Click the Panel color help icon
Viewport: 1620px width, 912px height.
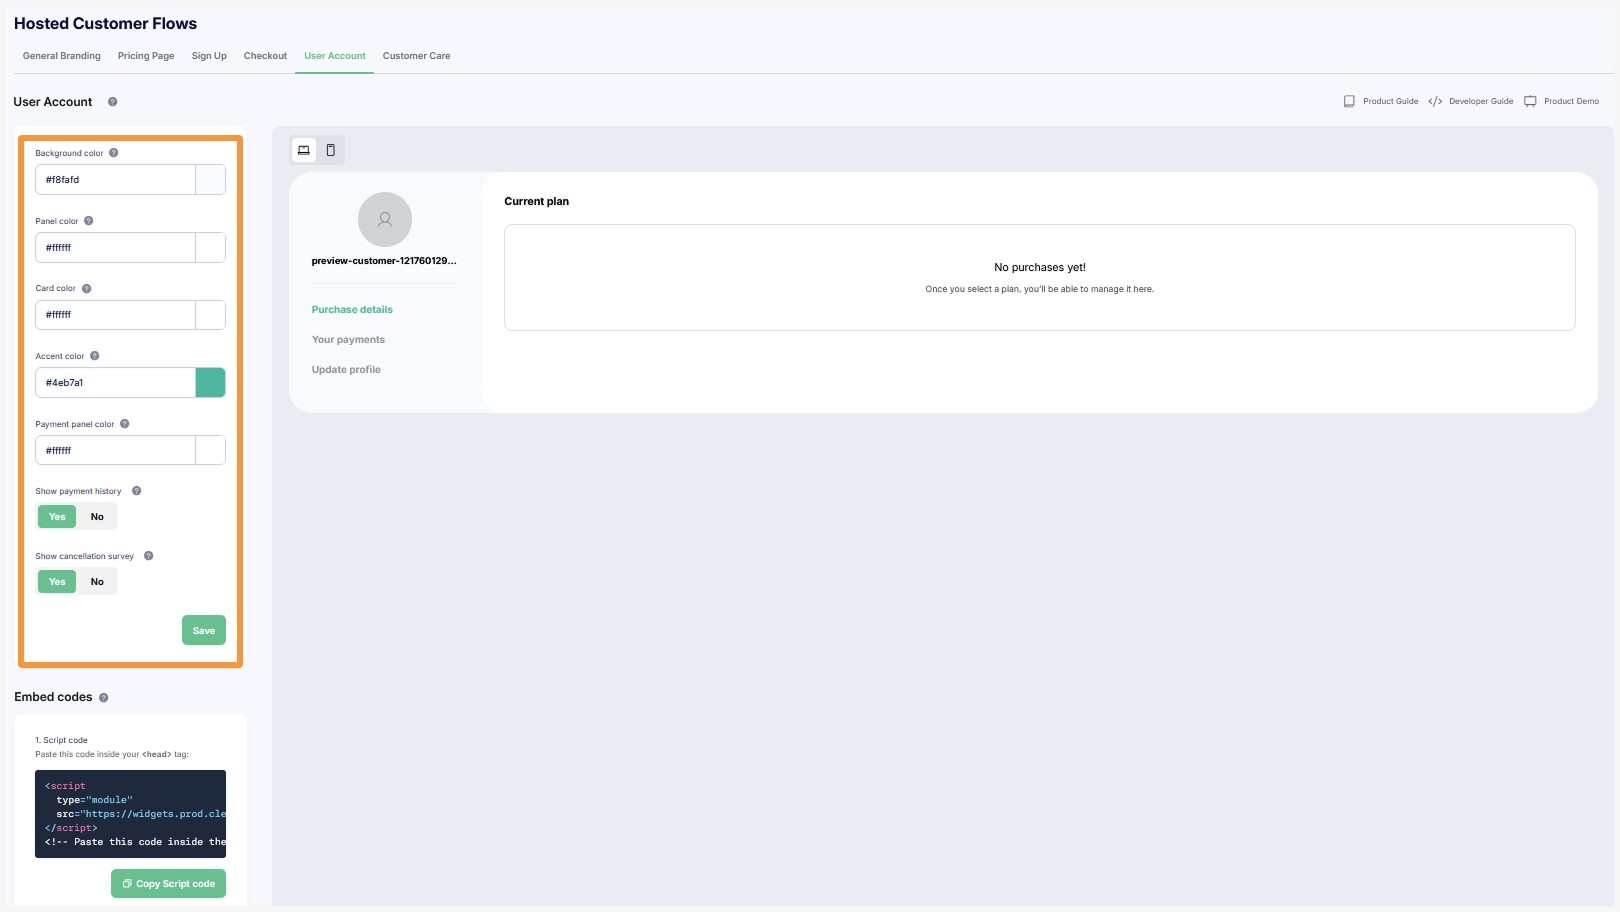[x=89, y=221]
